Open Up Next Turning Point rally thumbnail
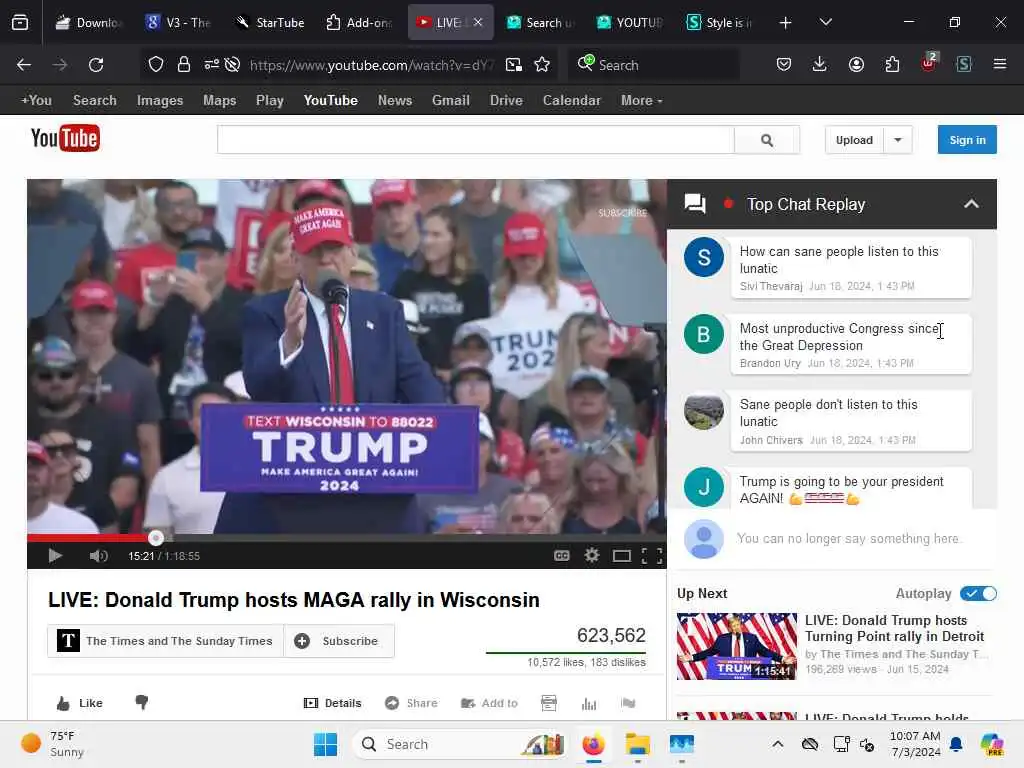This screenshot has height=768, width=1024. pyautogui.click(x=737, y=647)
